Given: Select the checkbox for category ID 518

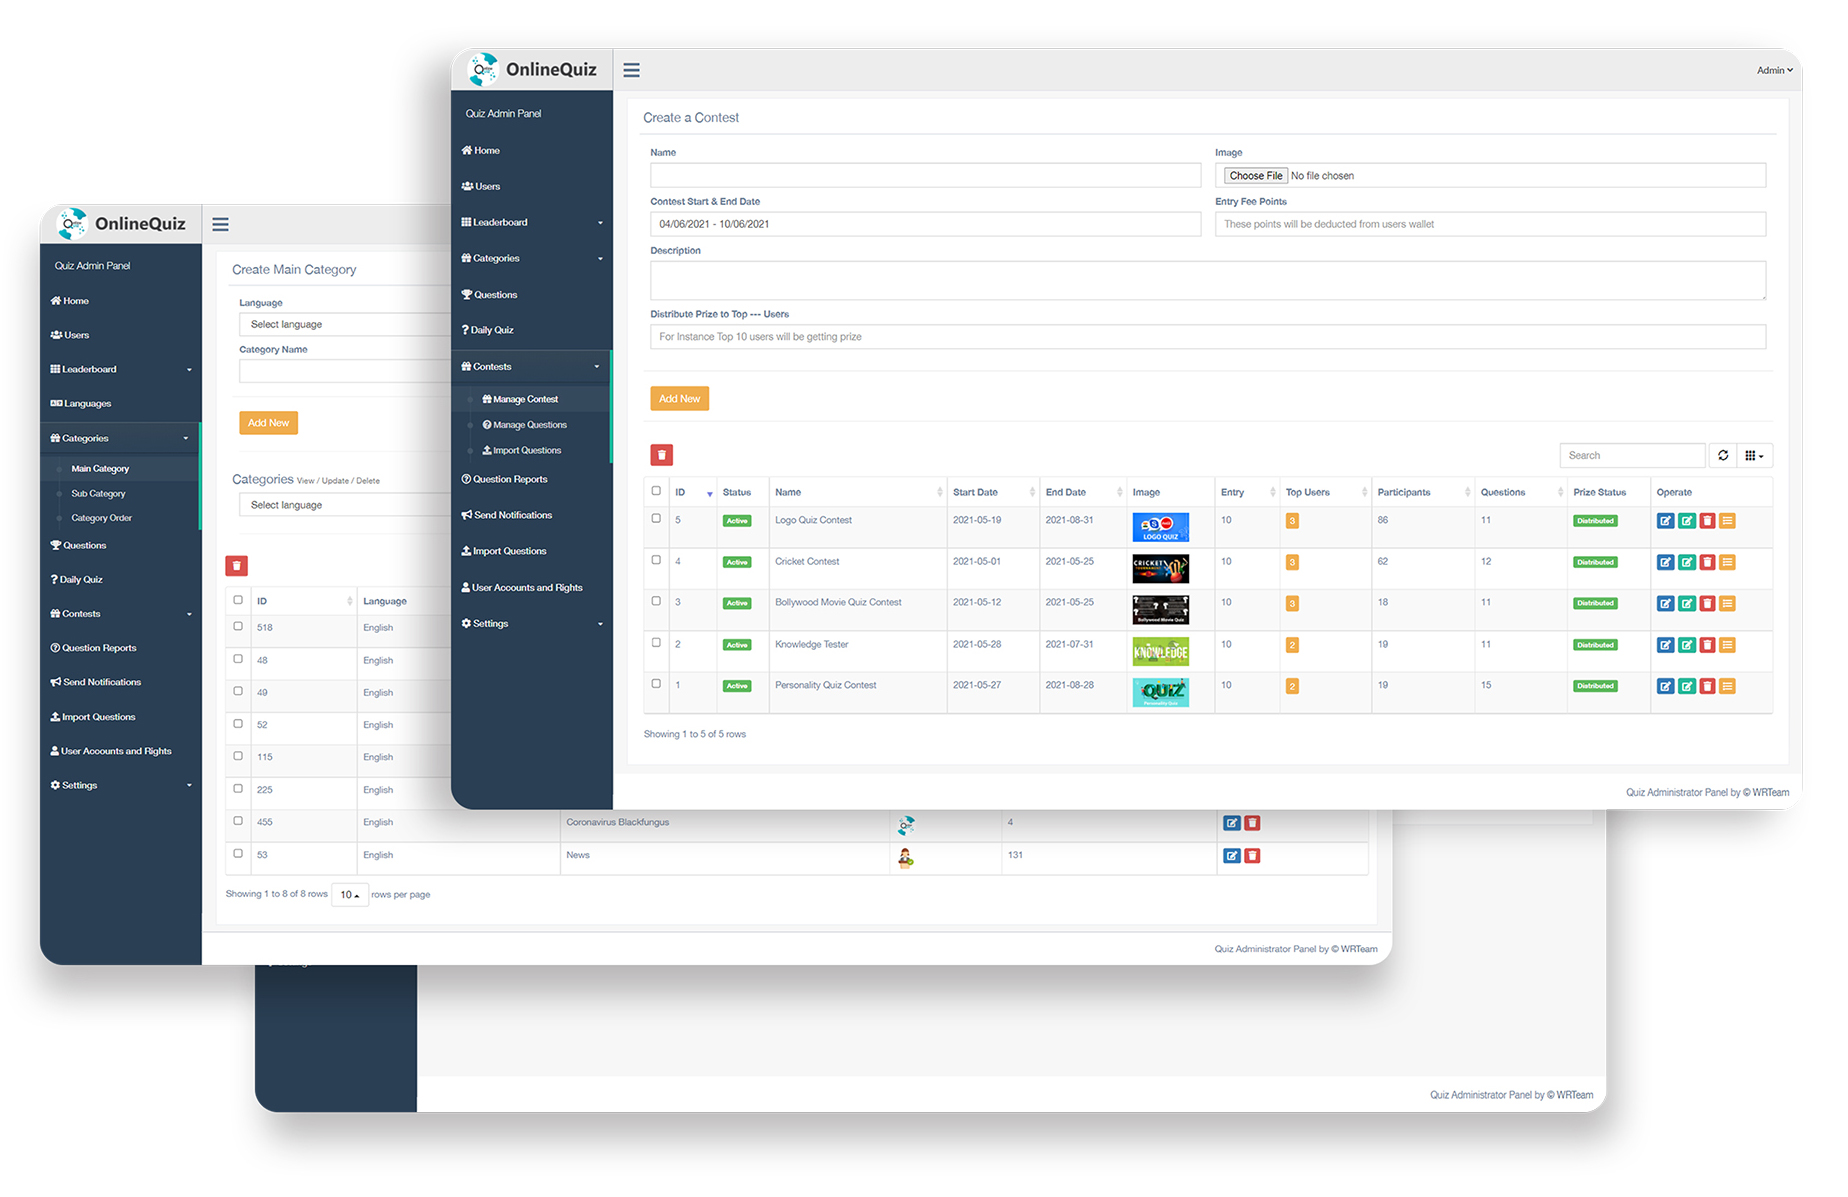Looking at the screenshot, I should [238, 627].
